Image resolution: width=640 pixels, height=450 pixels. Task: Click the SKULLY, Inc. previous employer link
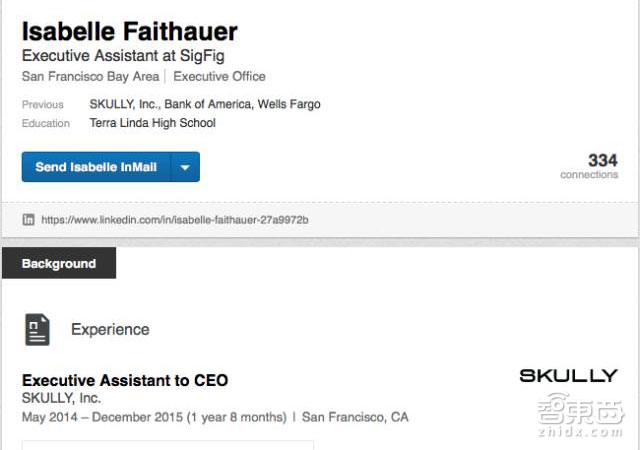click(x=123, y=104)
